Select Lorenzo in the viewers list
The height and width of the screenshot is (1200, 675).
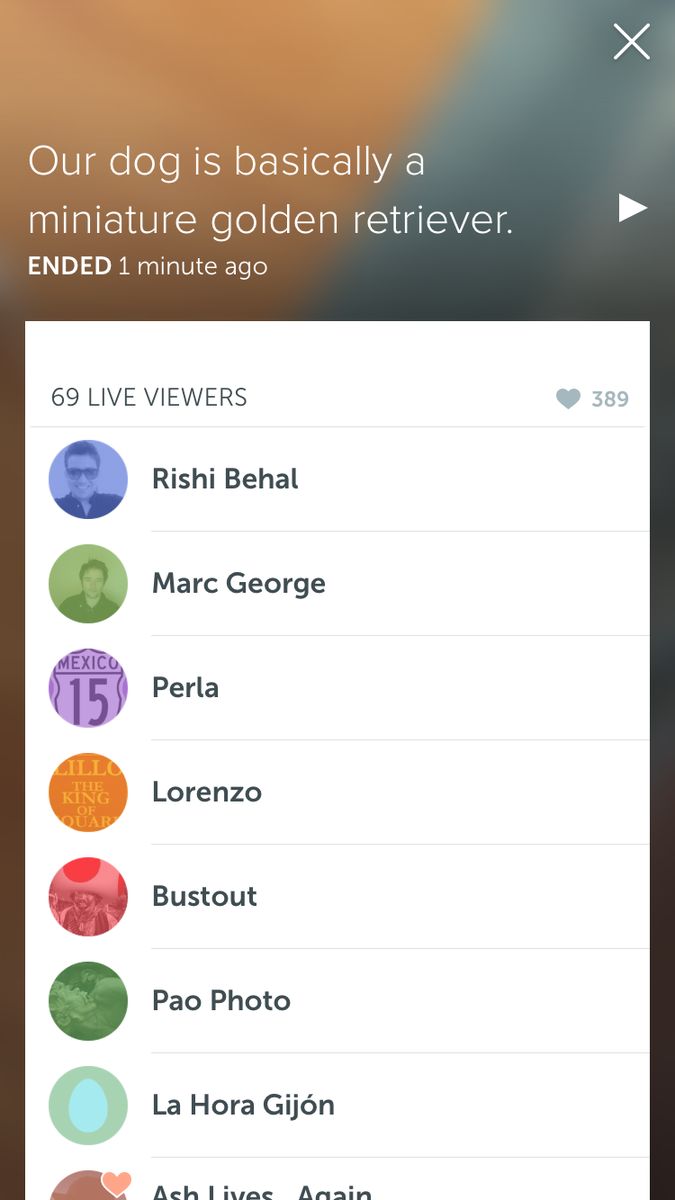(207, 792)
